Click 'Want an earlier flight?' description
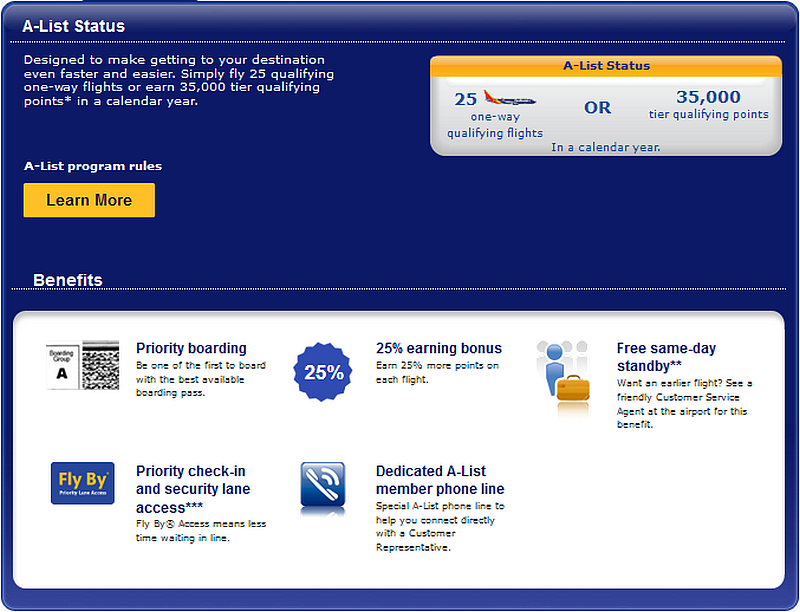This screenshot has width=800, height=612. point(684,403)
